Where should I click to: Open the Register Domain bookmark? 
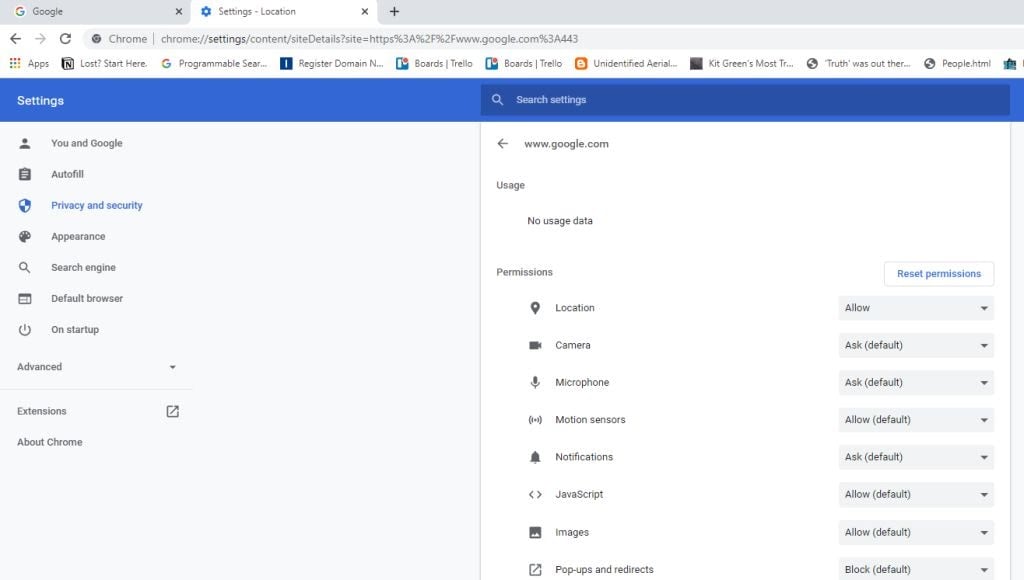[x=332, y=63]
